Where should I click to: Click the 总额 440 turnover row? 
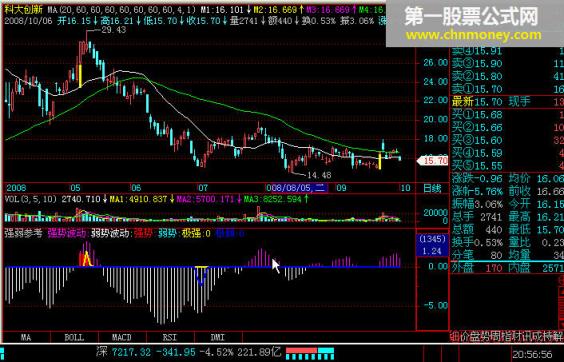click(477, 230)
